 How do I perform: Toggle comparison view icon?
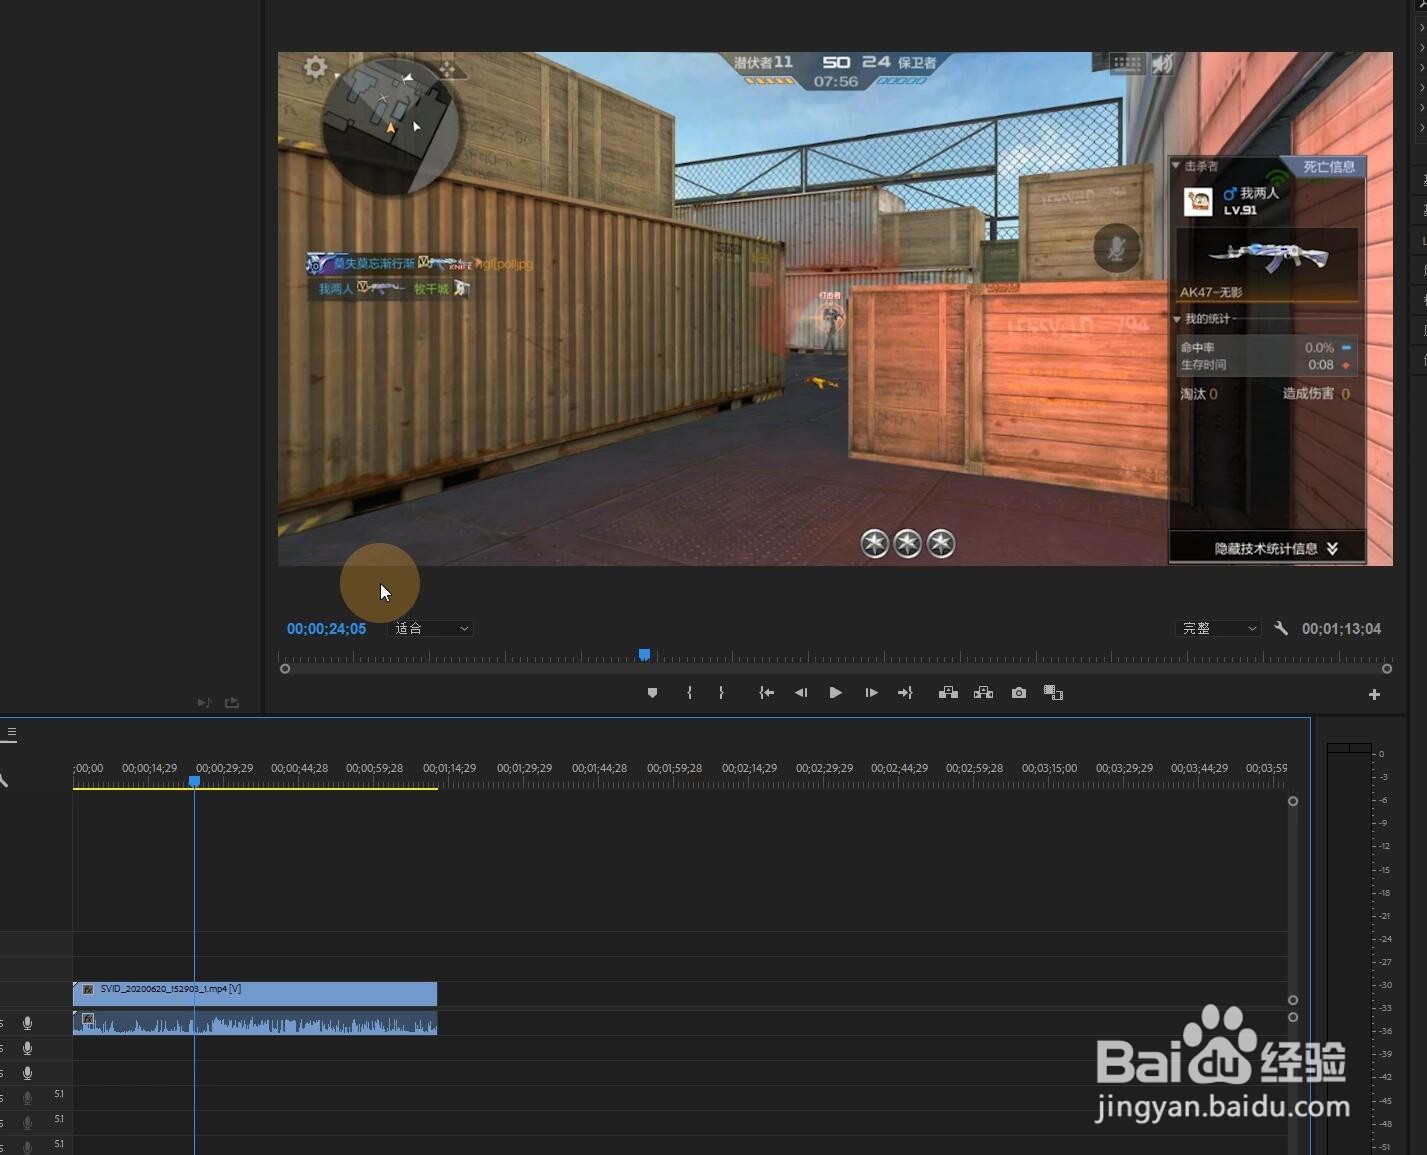[1053, 693]
